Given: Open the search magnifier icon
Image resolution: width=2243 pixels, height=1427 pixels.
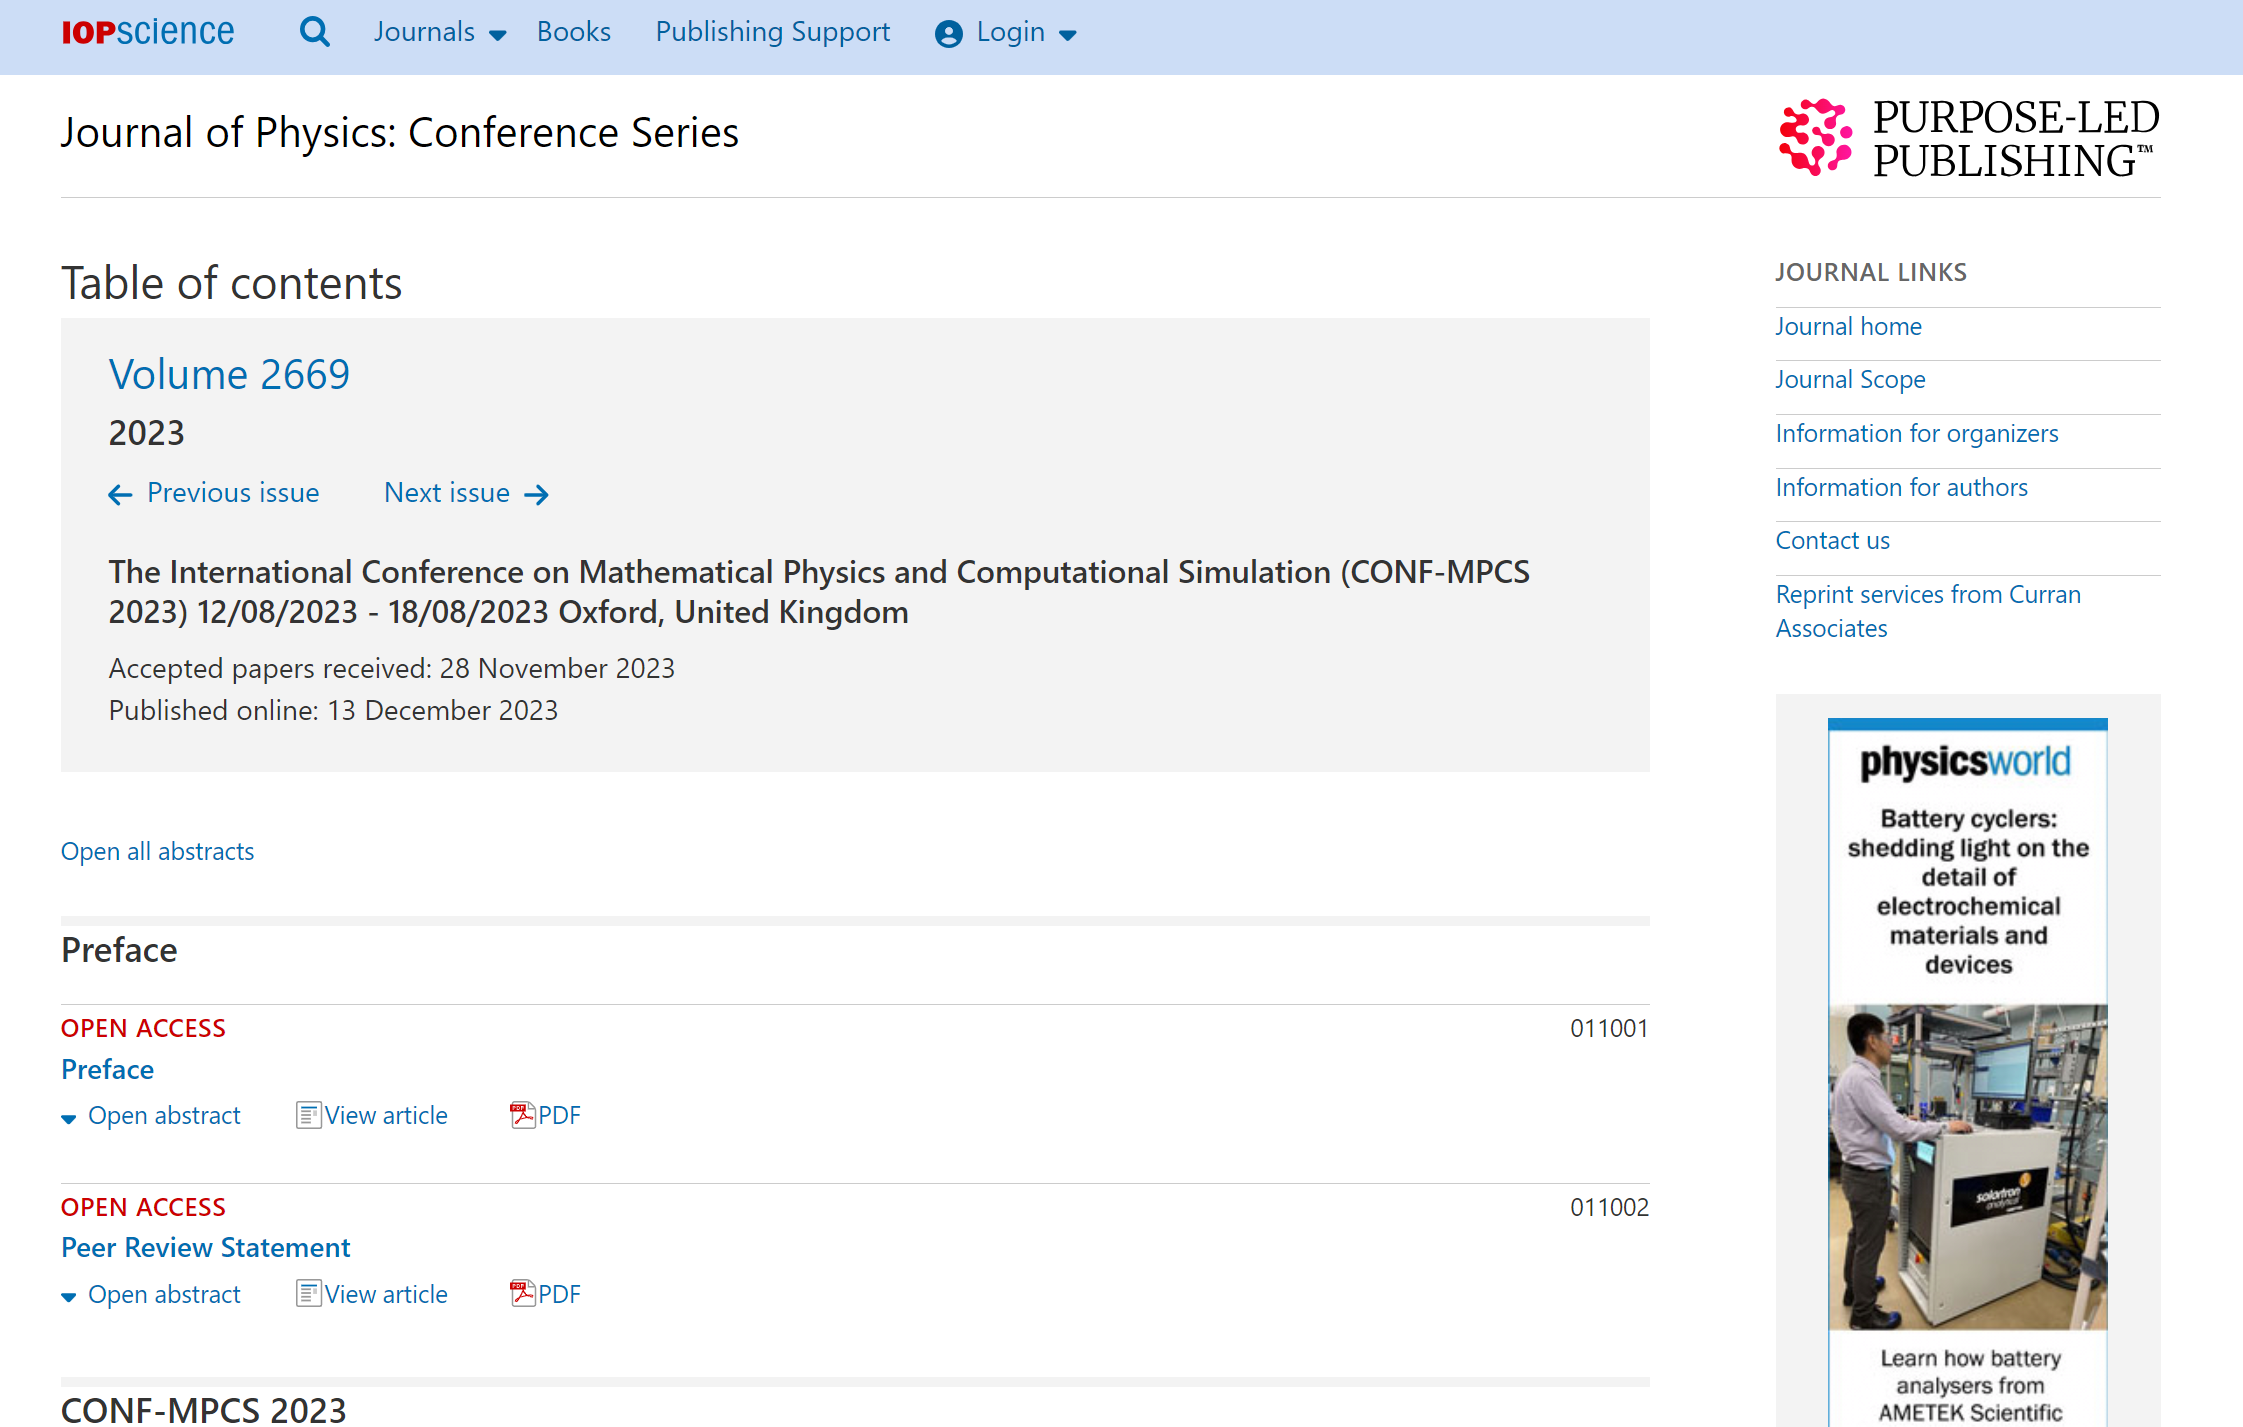Looking at the screenshot, I should [x=315, y=32].
